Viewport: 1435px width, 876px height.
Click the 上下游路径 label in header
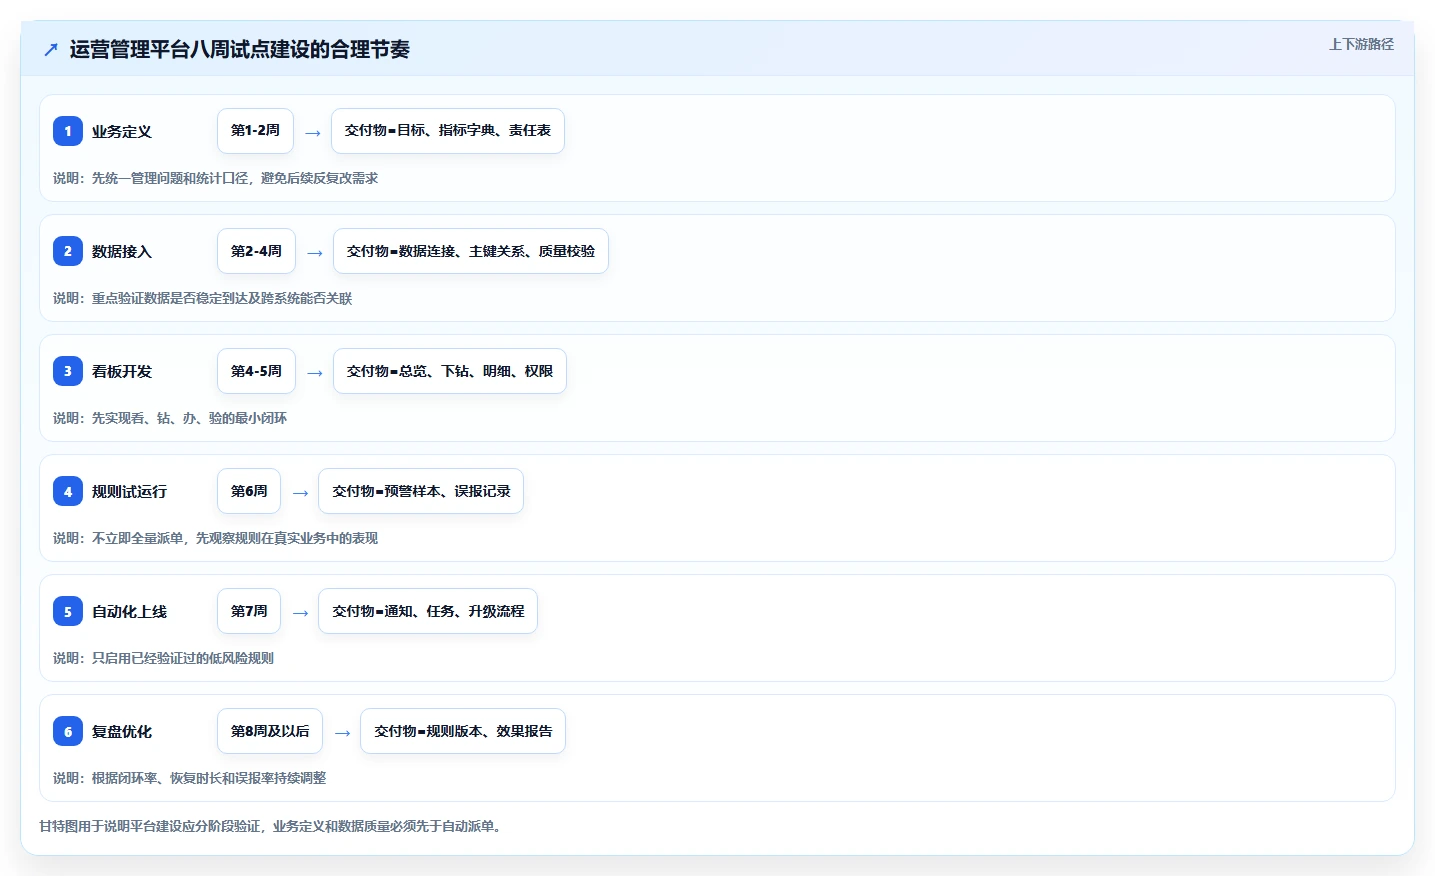pos(1361,44)
